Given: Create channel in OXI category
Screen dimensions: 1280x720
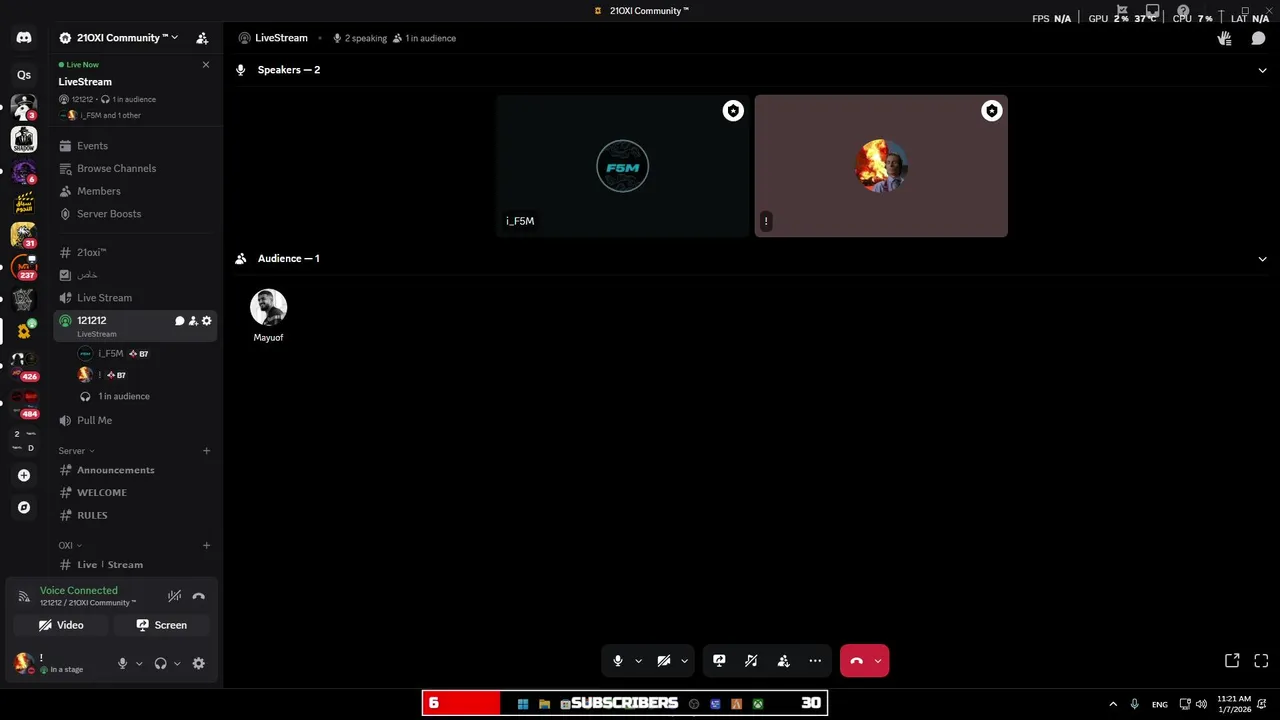Looking at the screenshot, I should pyautogui.click(x=207, y=546).
